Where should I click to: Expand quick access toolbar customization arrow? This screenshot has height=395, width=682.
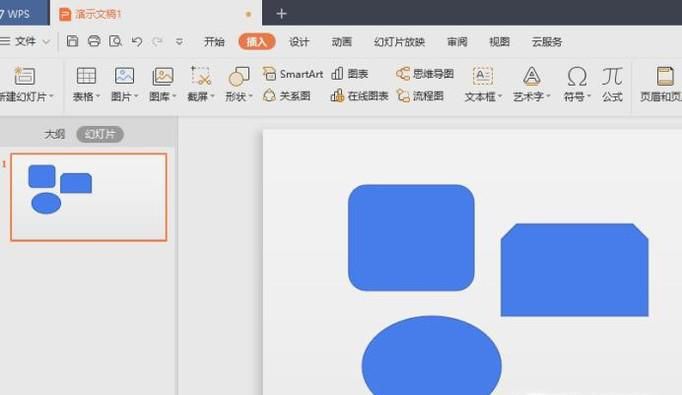pyautogui.click(x=179, y=42)
